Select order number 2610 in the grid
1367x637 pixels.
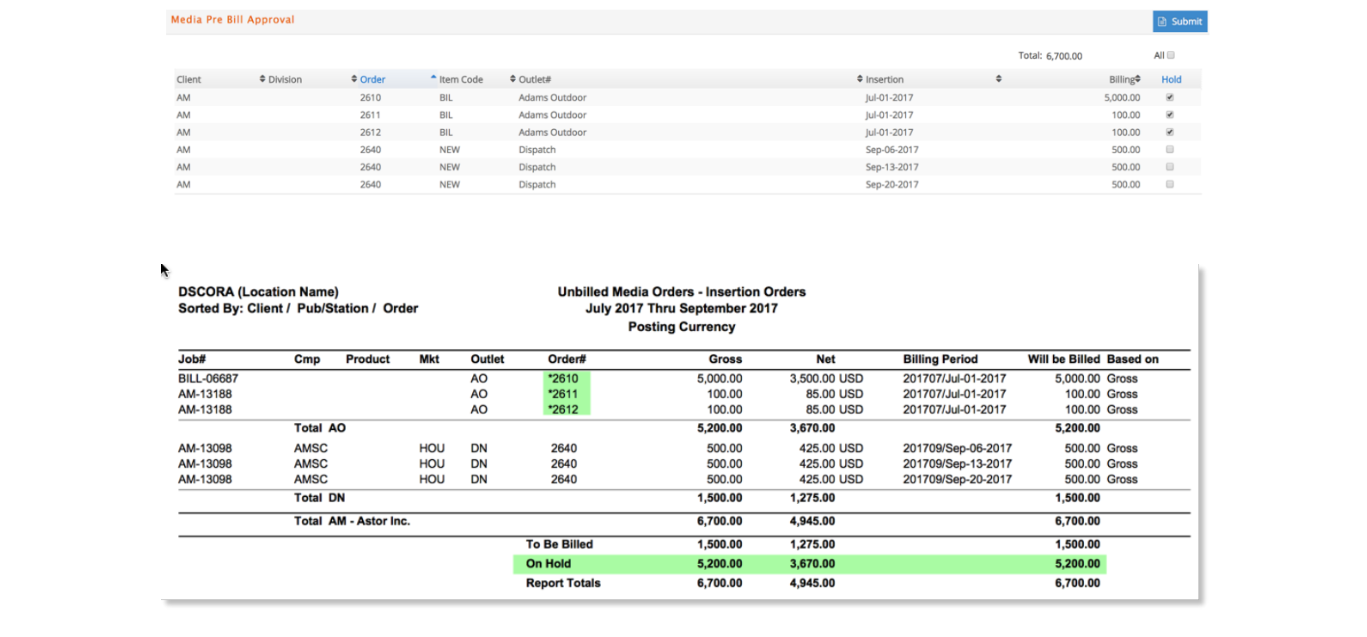pos(371,98)
